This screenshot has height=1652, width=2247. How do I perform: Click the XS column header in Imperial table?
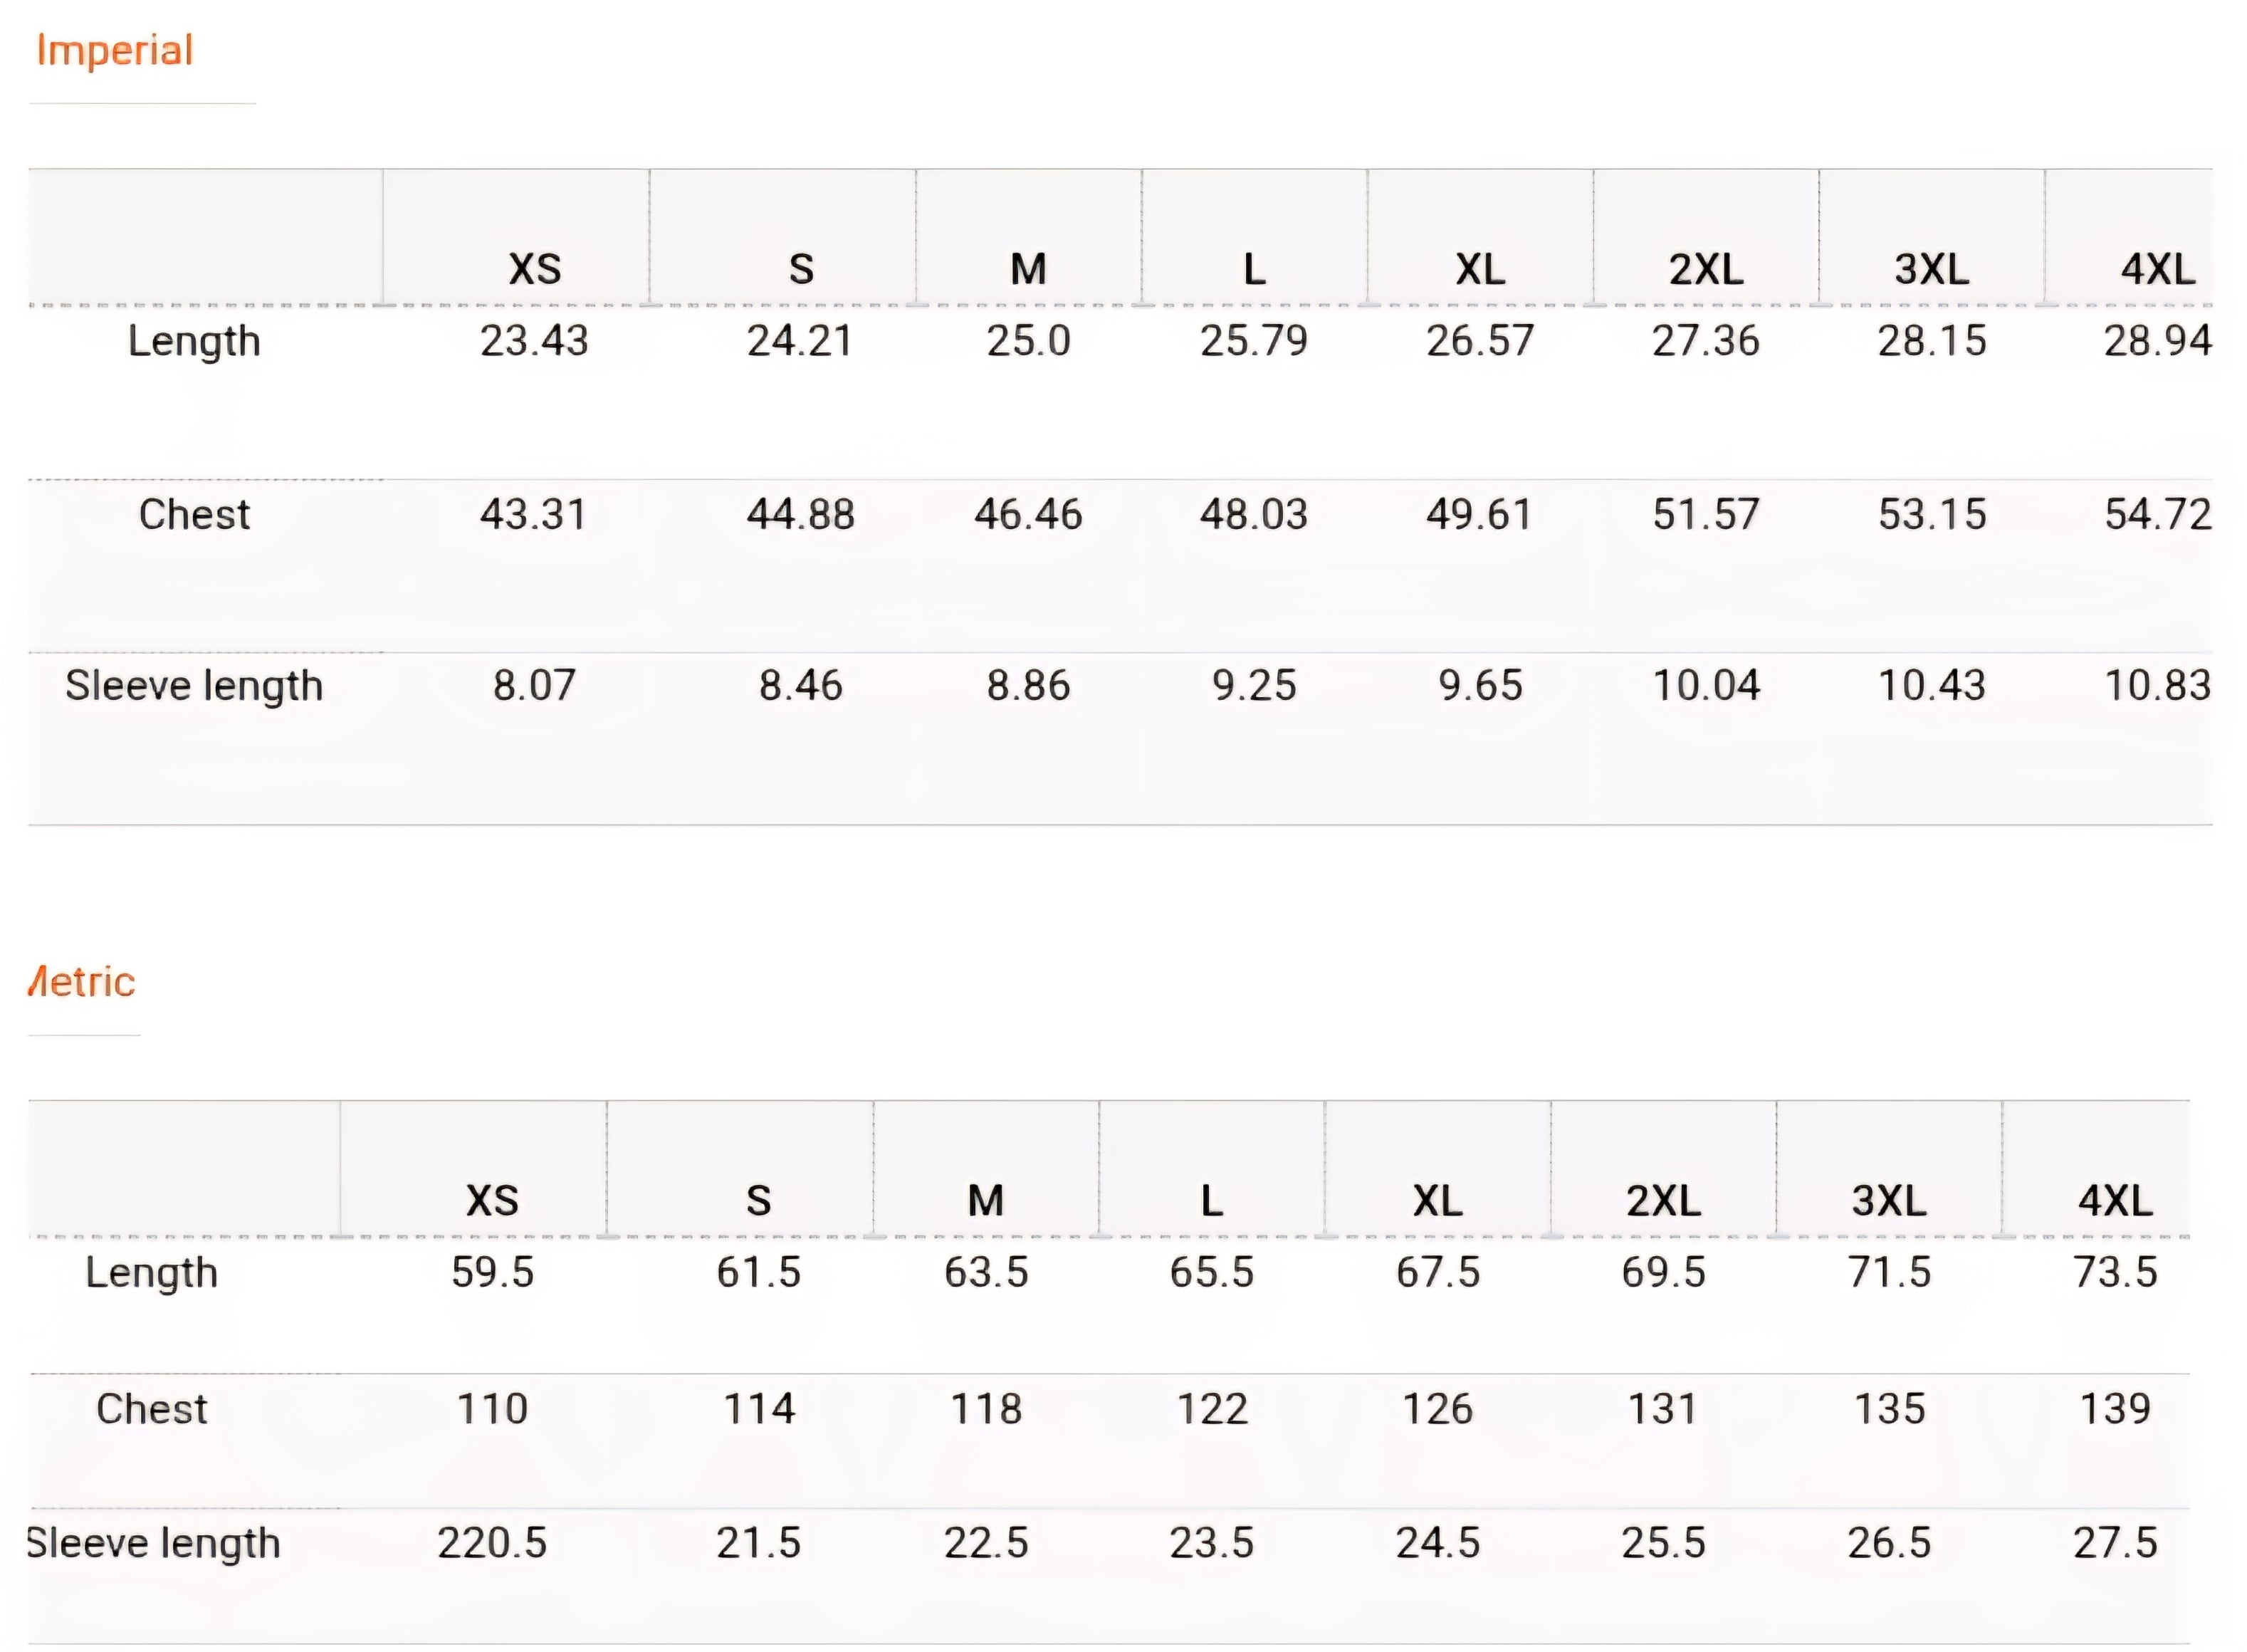[x=535, y=269]
